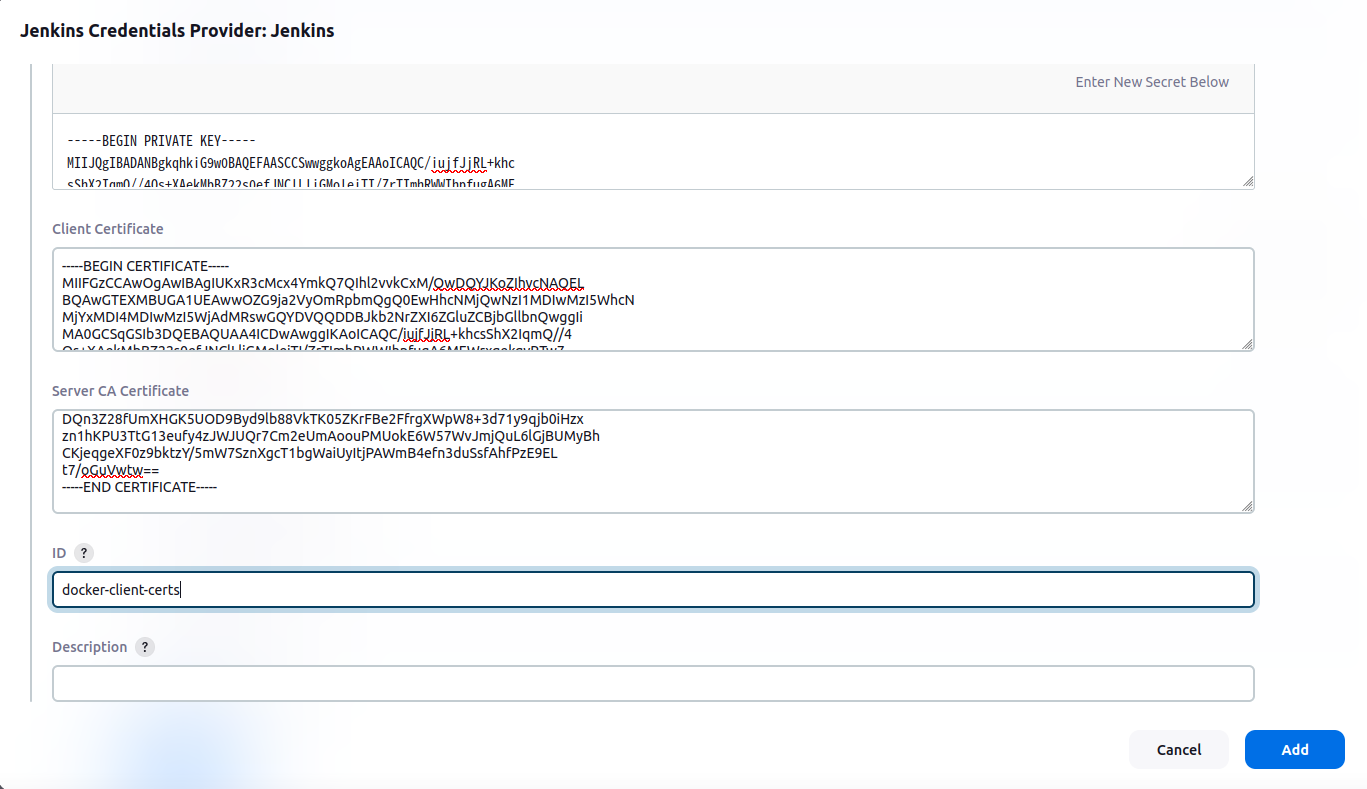Click the '-----BEGIN PRIVATE KEY-----' line
Image resolution: width=1367 pixels, height=789 pixels.
point(162,141)
